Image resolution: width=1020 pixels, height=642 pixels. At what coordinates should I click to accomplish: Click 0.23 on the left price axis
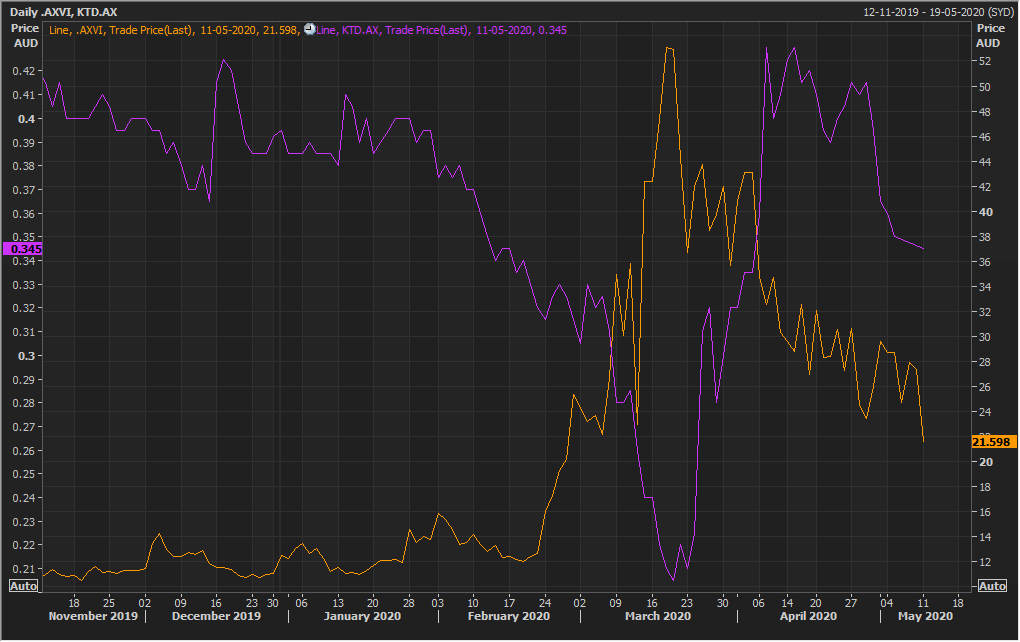pyautogui.click(x=23, y=522)
